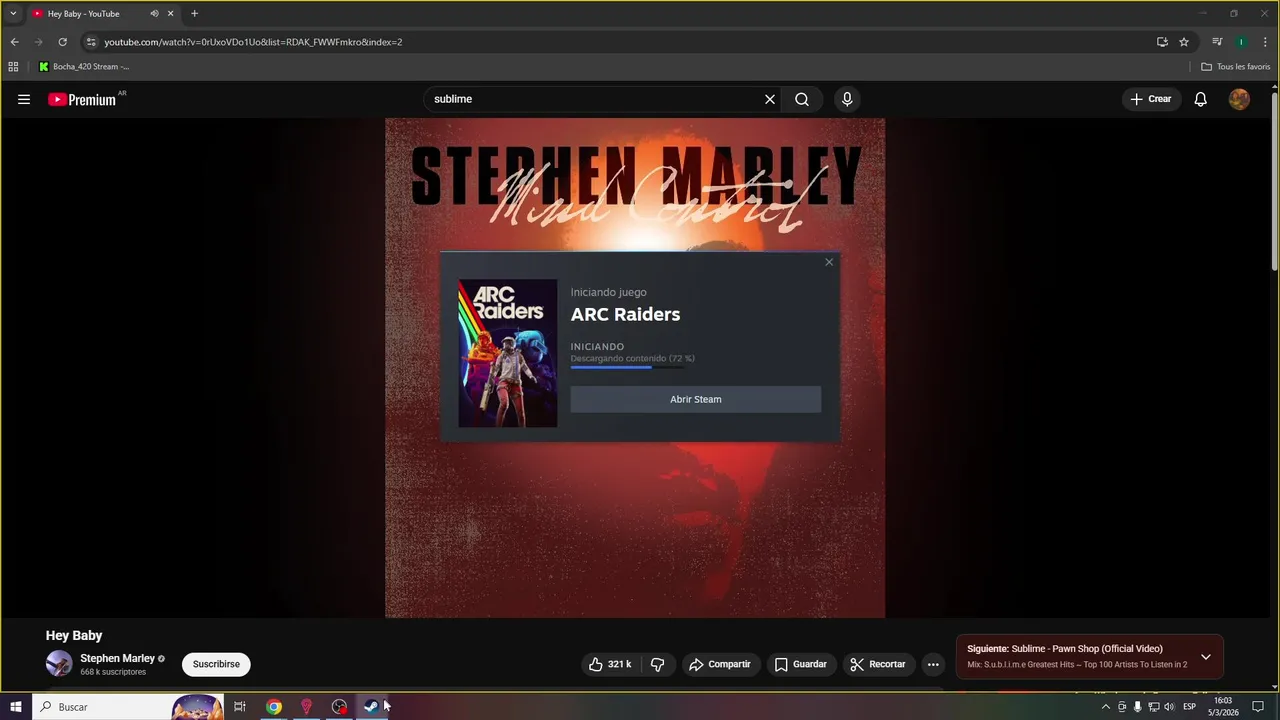The image size is (1280, 720).
Task: Go to YouTube Premium home logo
Action: coord(82,99)
